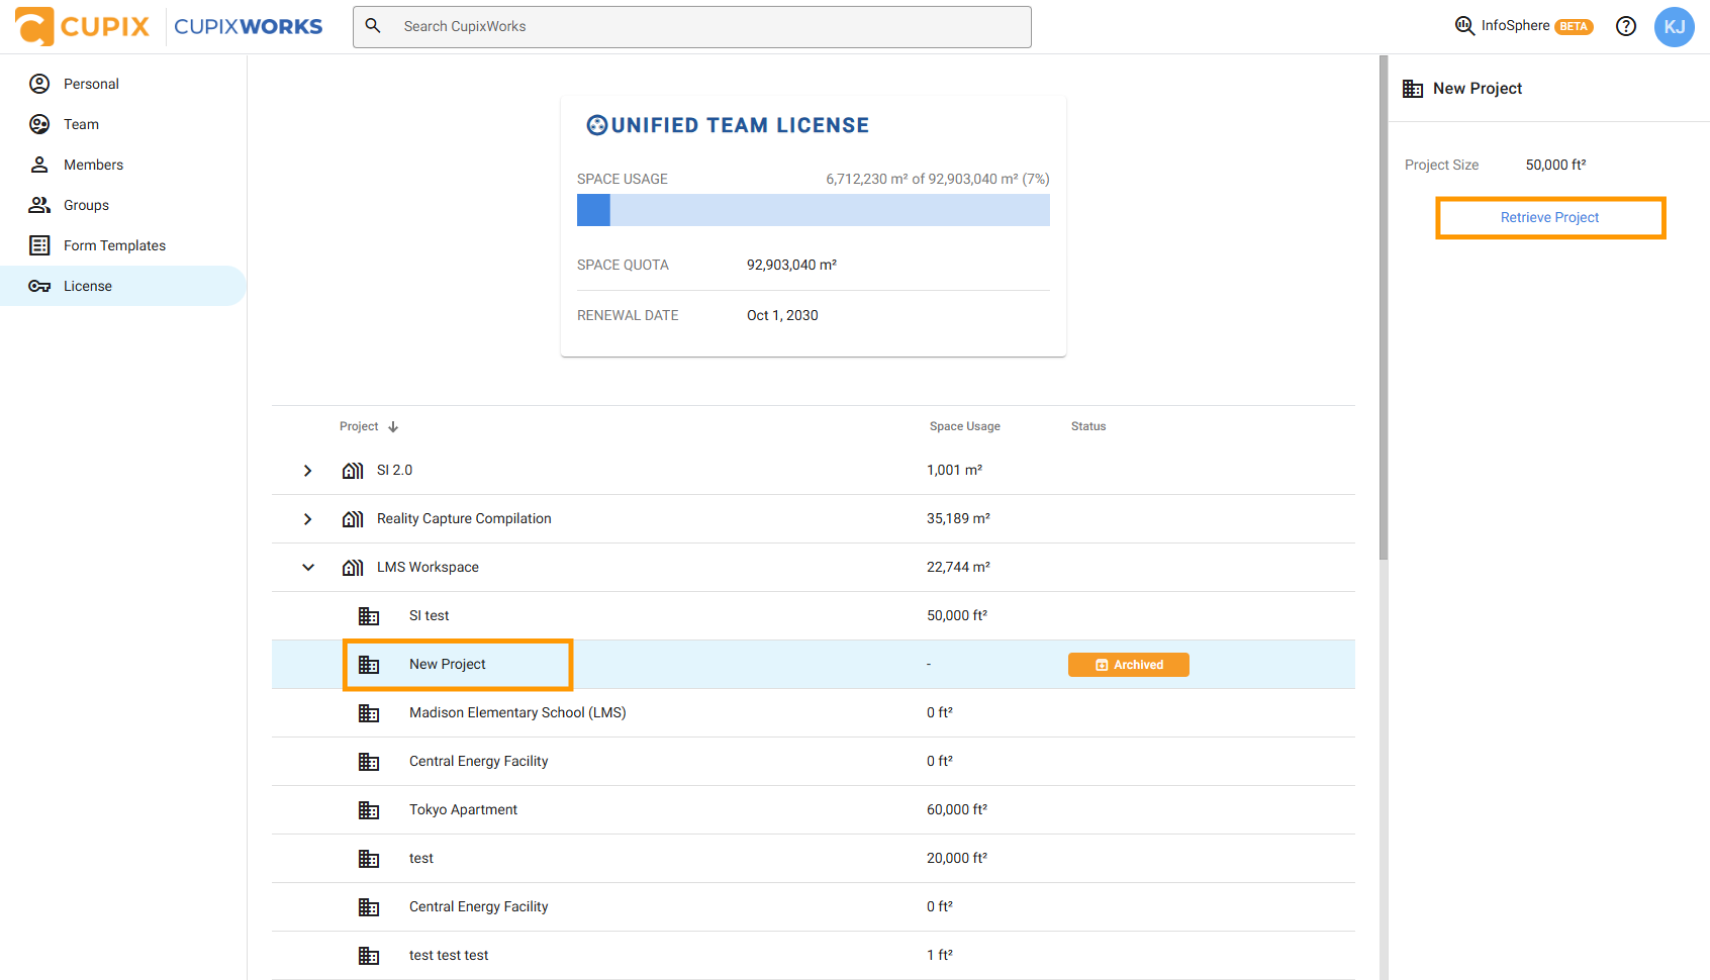1710x980 pixels.
Task: Click the 92,903,040 m² space quota value
Action: 792,265
